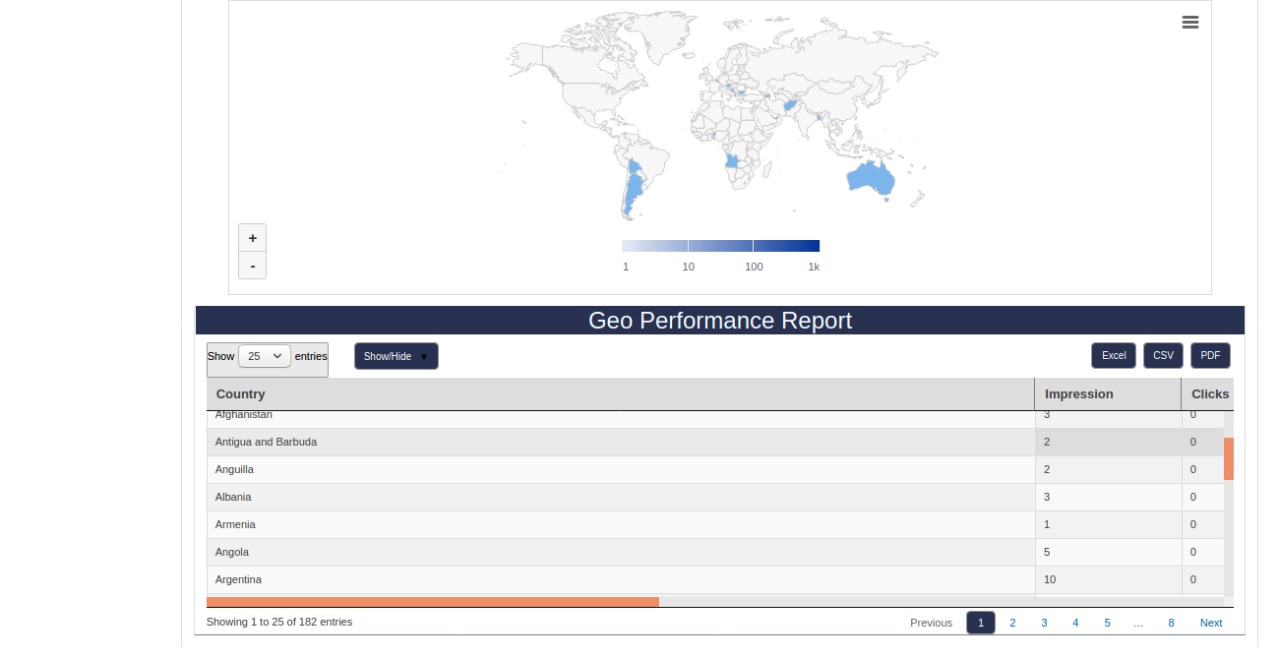Go to page 2 of results

pos(1012,623)
